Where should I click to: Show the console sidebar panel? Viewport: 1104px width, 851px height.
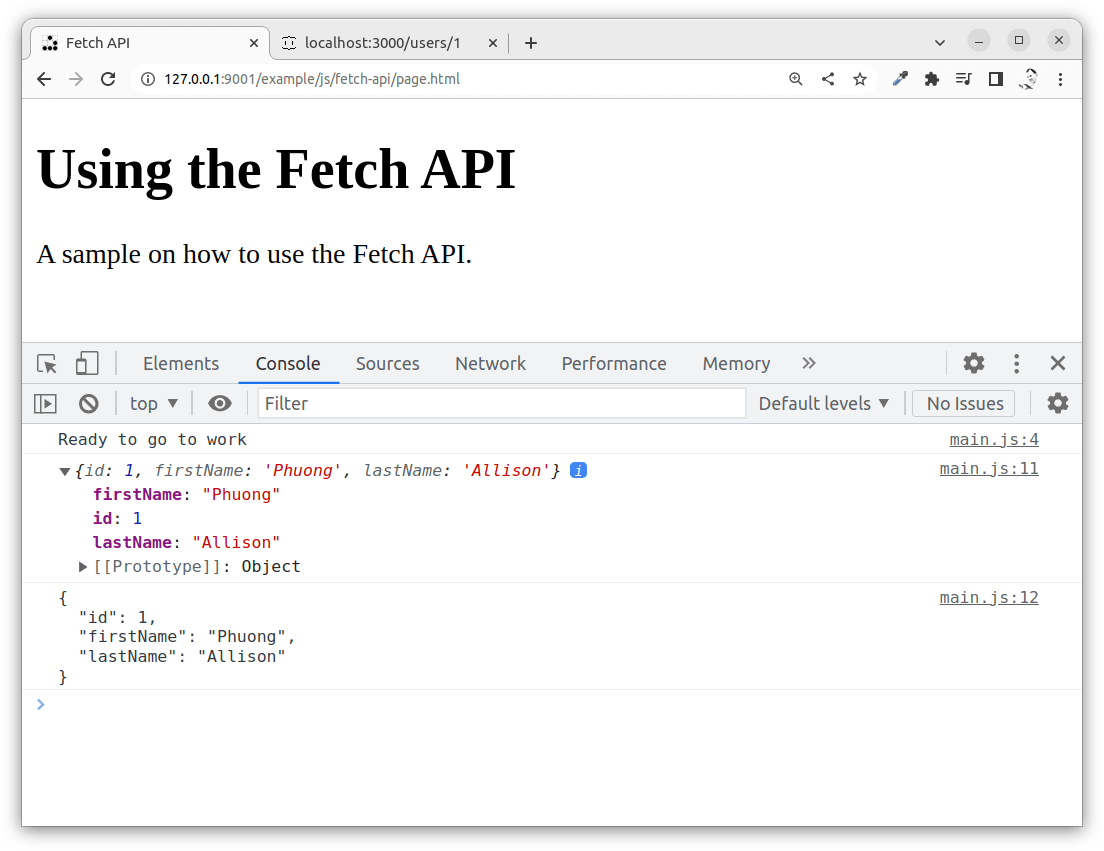pos(44,403)
